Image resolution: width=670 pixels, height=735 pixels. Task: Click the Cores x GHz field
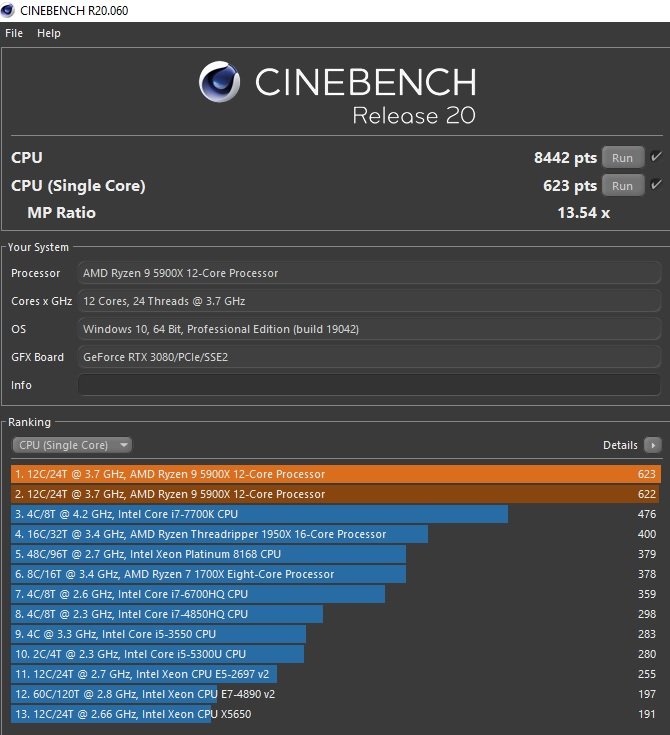(369, 301)
